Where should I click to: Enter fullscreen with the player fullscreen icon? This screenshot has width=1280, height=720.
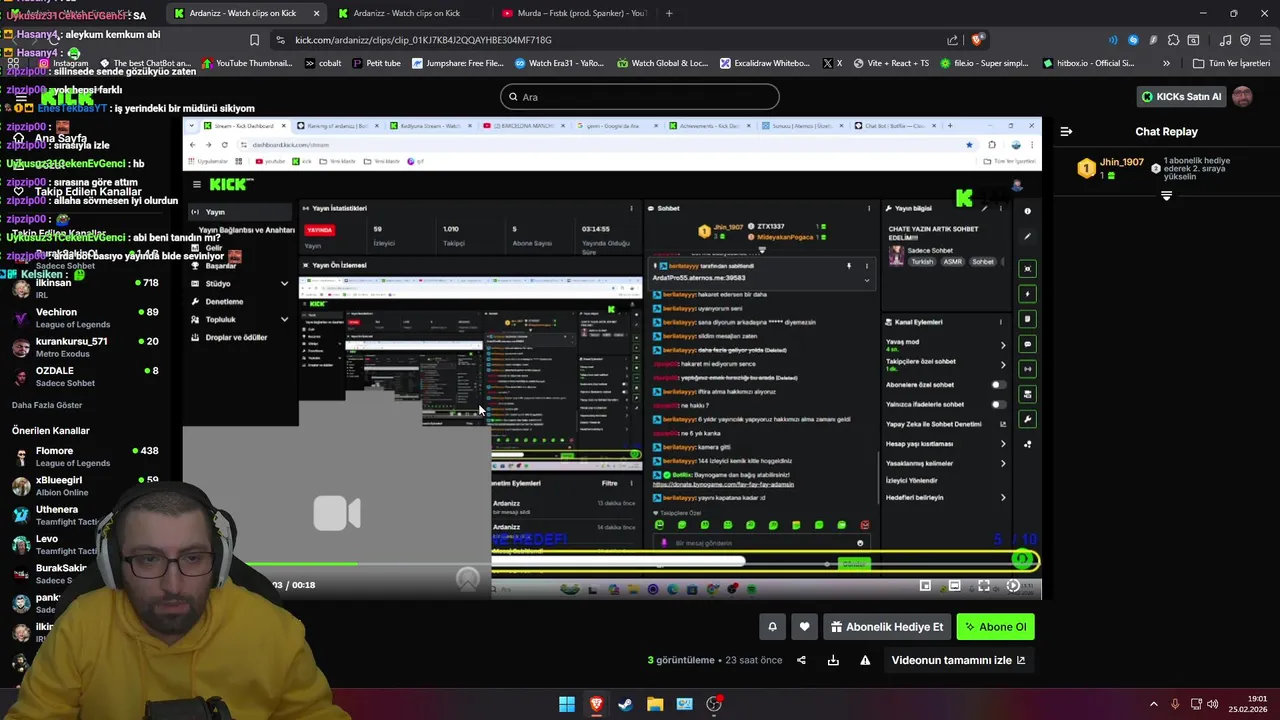tap(984, 586)
